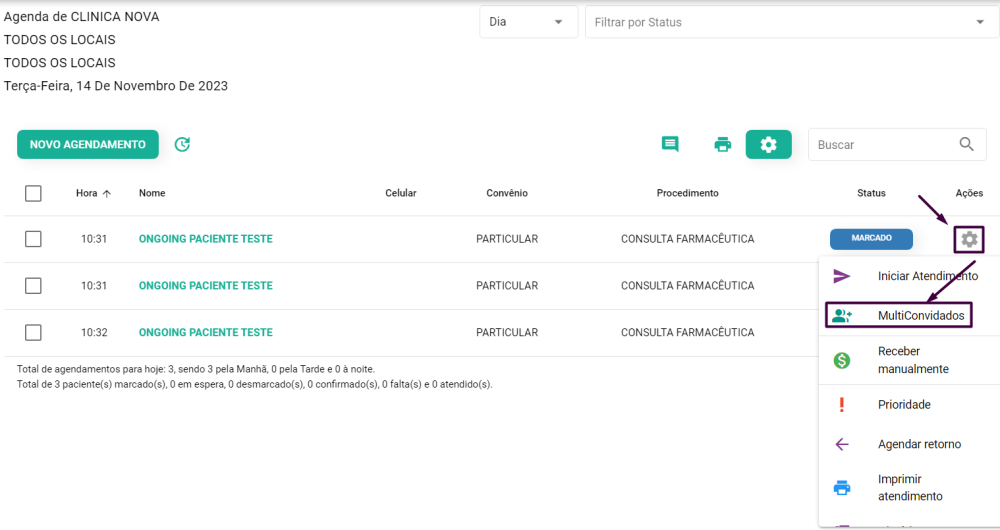Focus the Buscar search field

pos(880,144)
